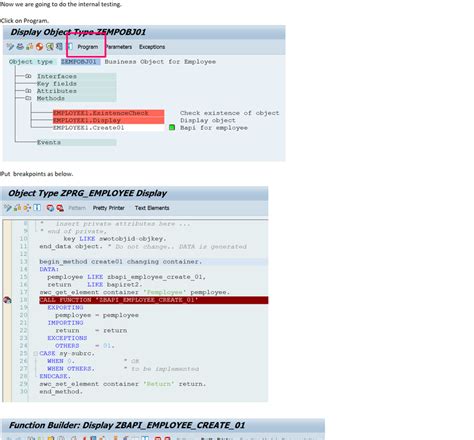Click the line 'begin_method create01 changing container.'
This screenshot has height=440, width=474.
pos(121,262)
